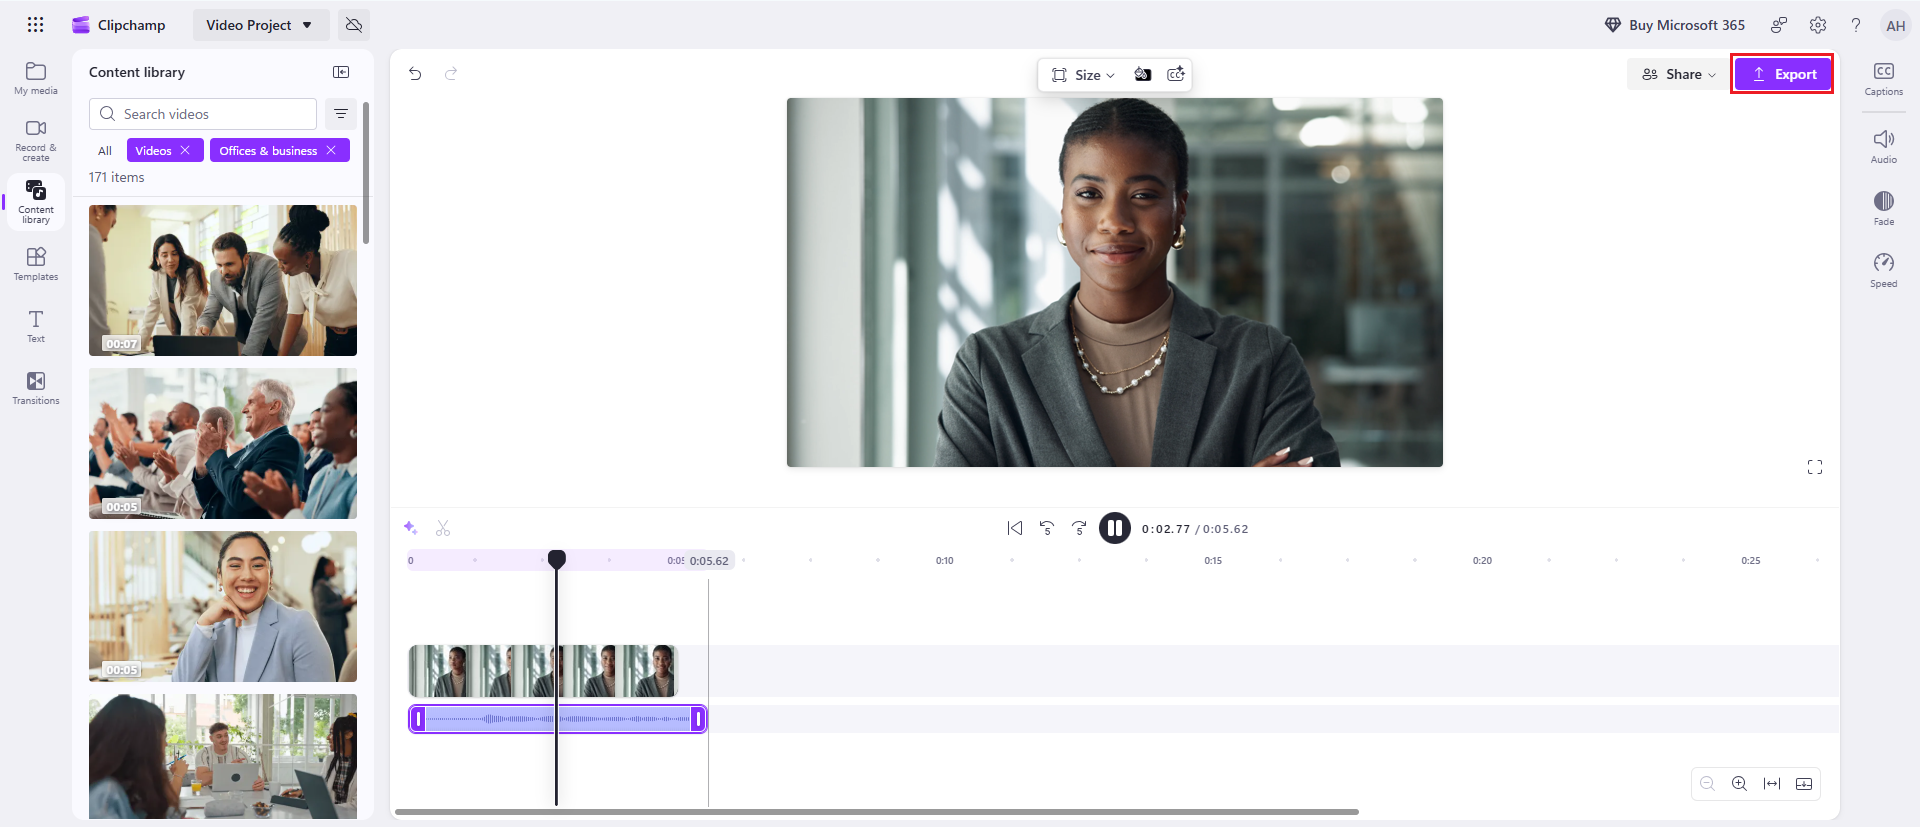Collapse the Content library panel
This screenshot has width=1920, height=827.
[341, 72]
